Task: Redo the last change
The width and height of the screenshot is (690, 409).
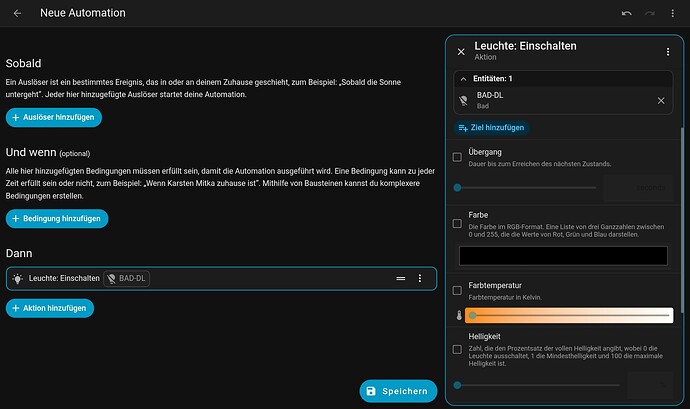Action: click(650, 13)
